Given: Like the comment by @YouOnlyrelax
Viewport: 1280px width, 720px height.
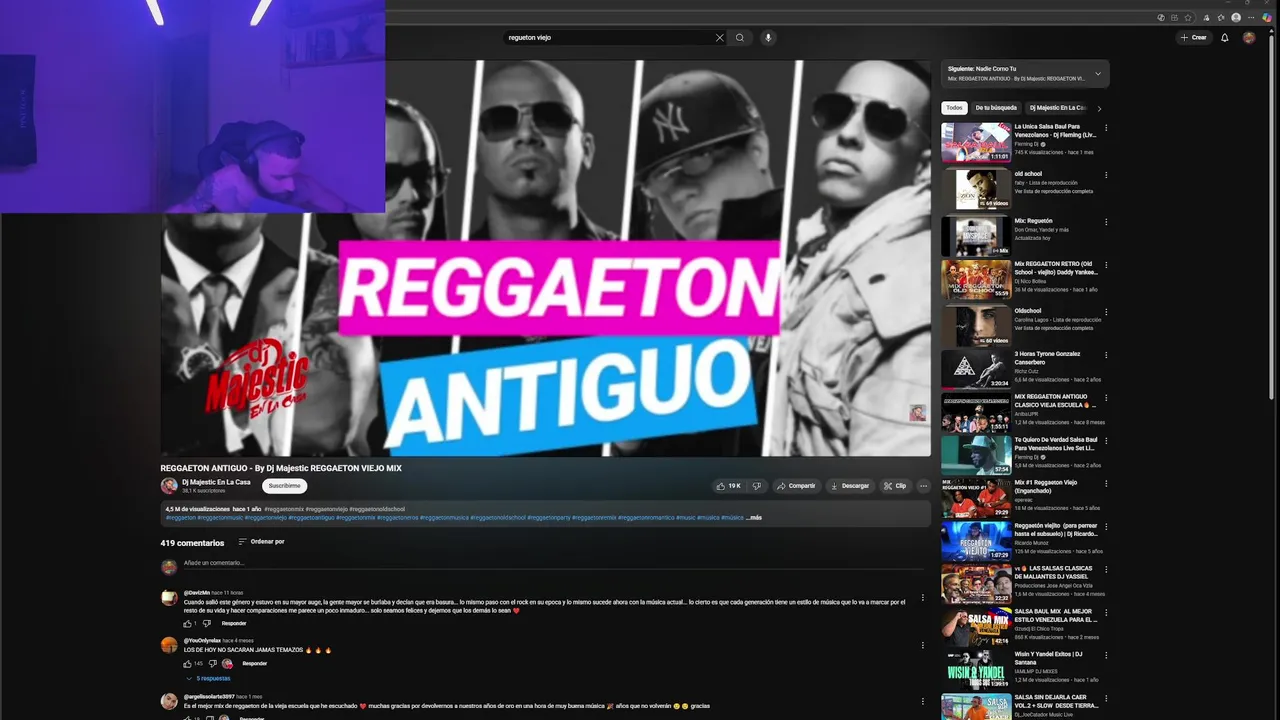Looking at the screenshot, I should coord(187,663).
